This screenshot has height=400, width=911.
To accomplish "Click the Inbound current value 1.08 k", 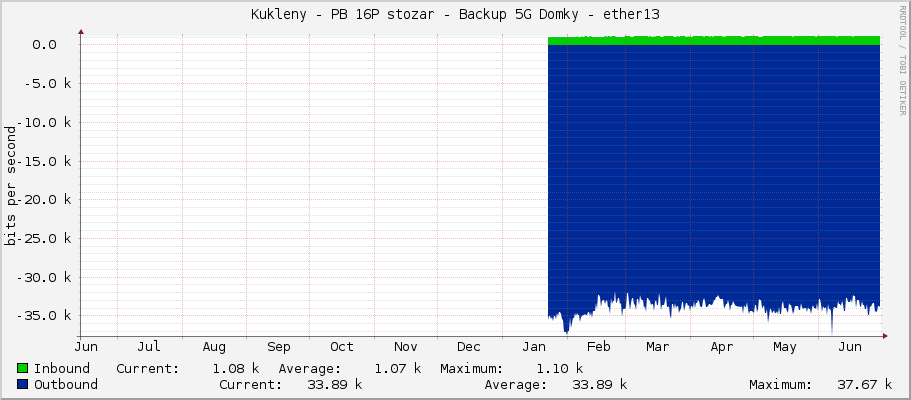I will click(236, 369).
